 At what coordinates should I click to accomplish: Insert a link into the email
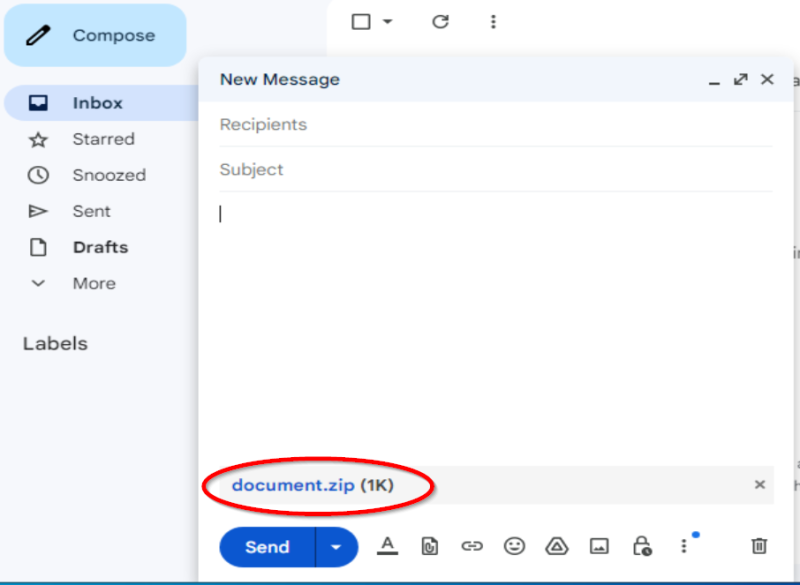click(472, 546)
